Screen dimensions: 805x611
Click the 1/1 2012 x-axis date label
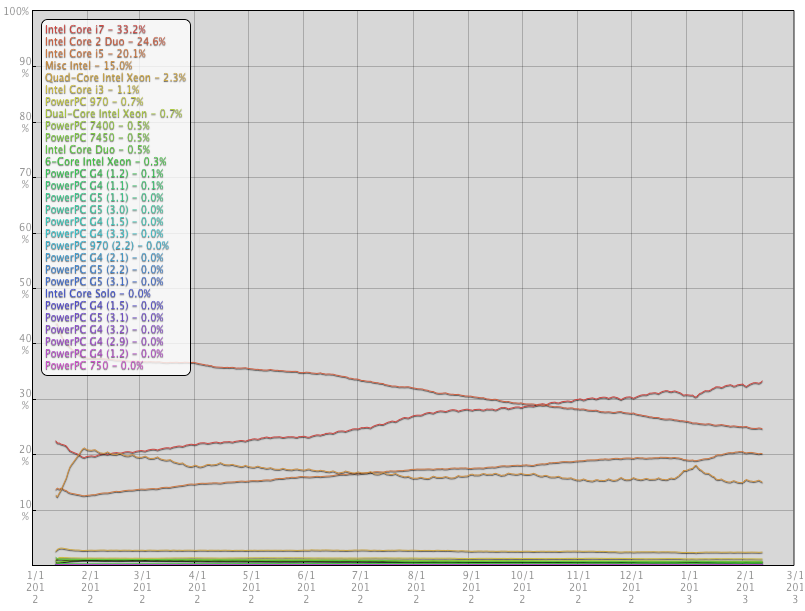(35, 587)
